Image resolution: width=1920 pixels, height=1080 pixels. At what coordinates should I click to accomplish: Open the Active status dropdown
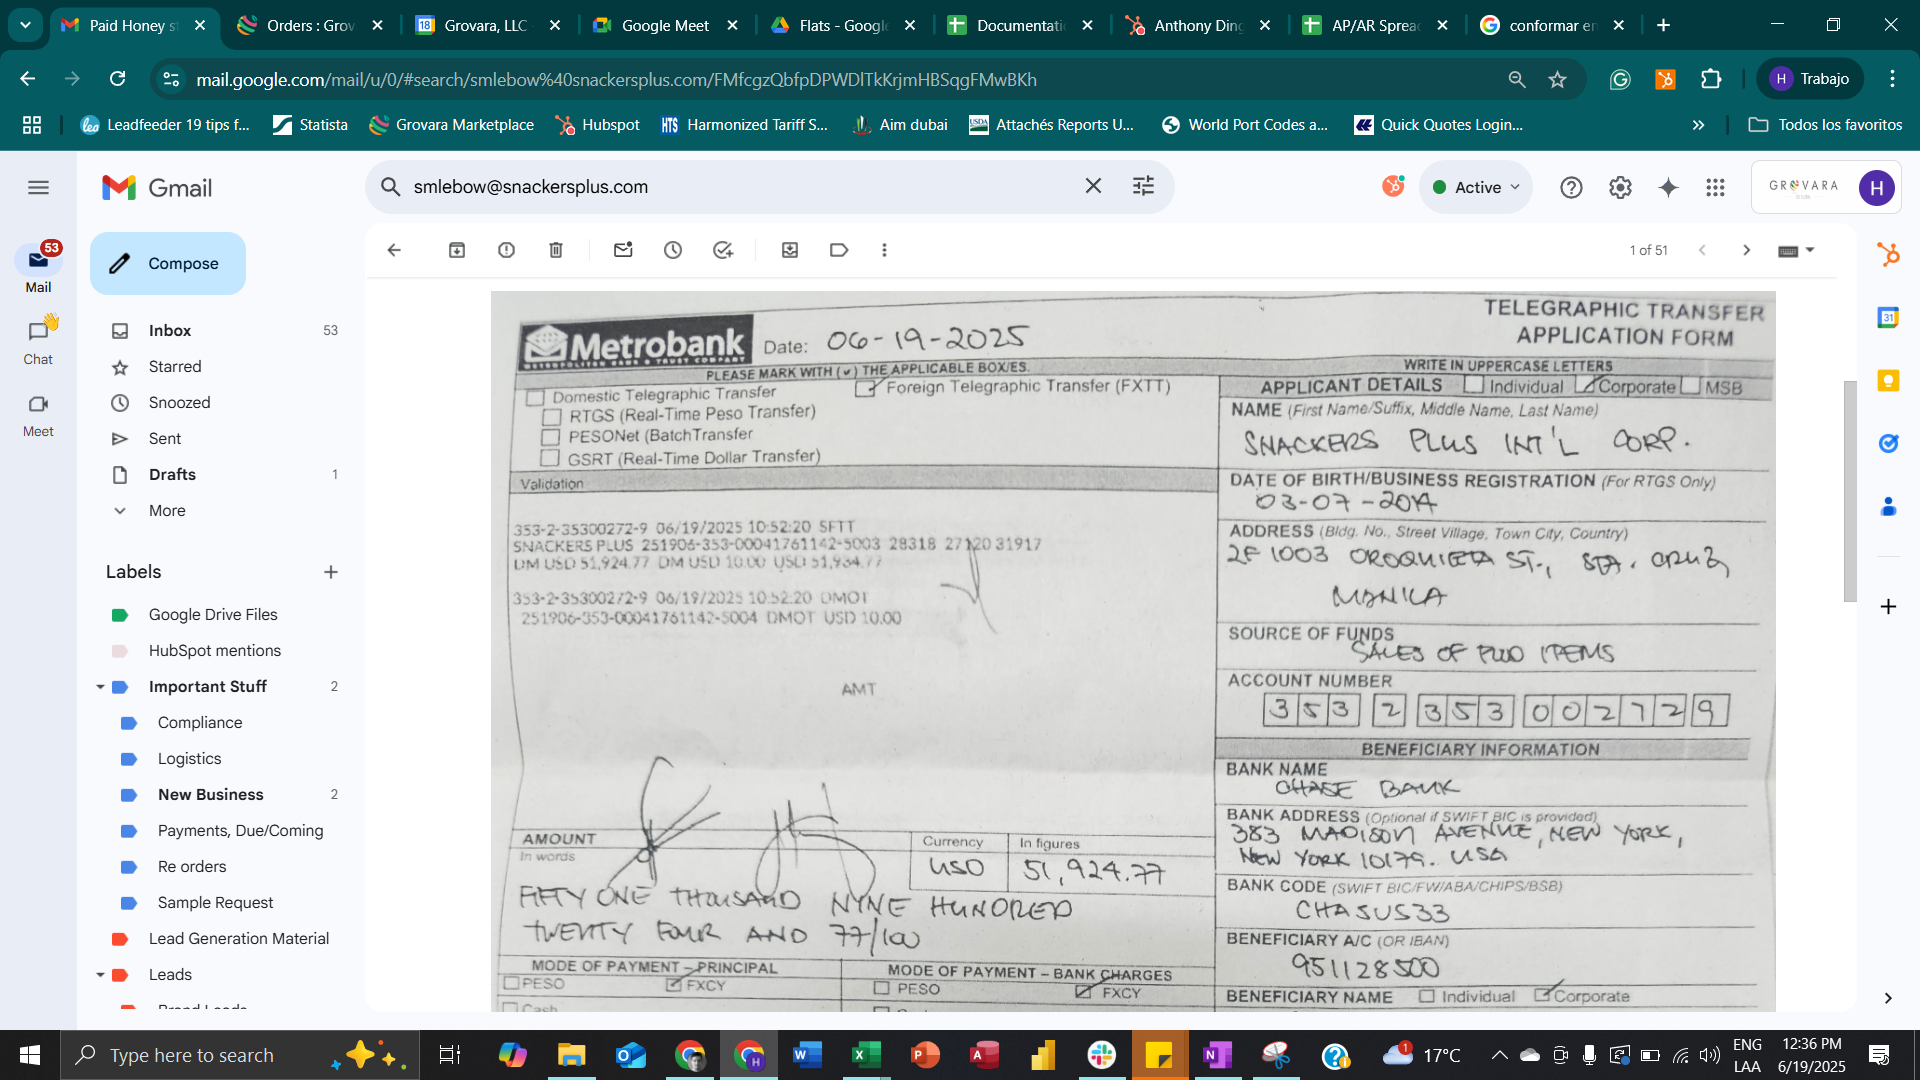1476,187
